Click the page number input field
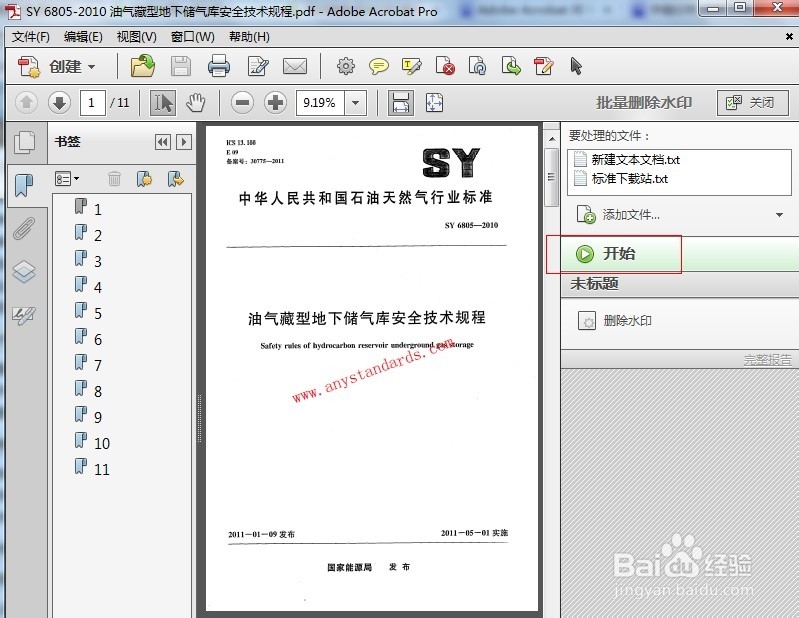799x618 pixels. pos(92,103)
